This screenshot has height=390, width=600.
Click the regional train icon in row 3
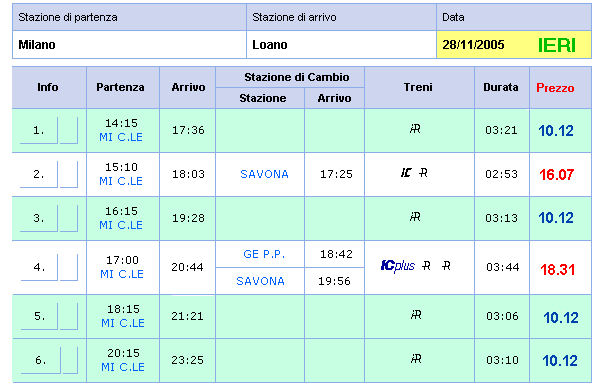[x=415, y=217]
